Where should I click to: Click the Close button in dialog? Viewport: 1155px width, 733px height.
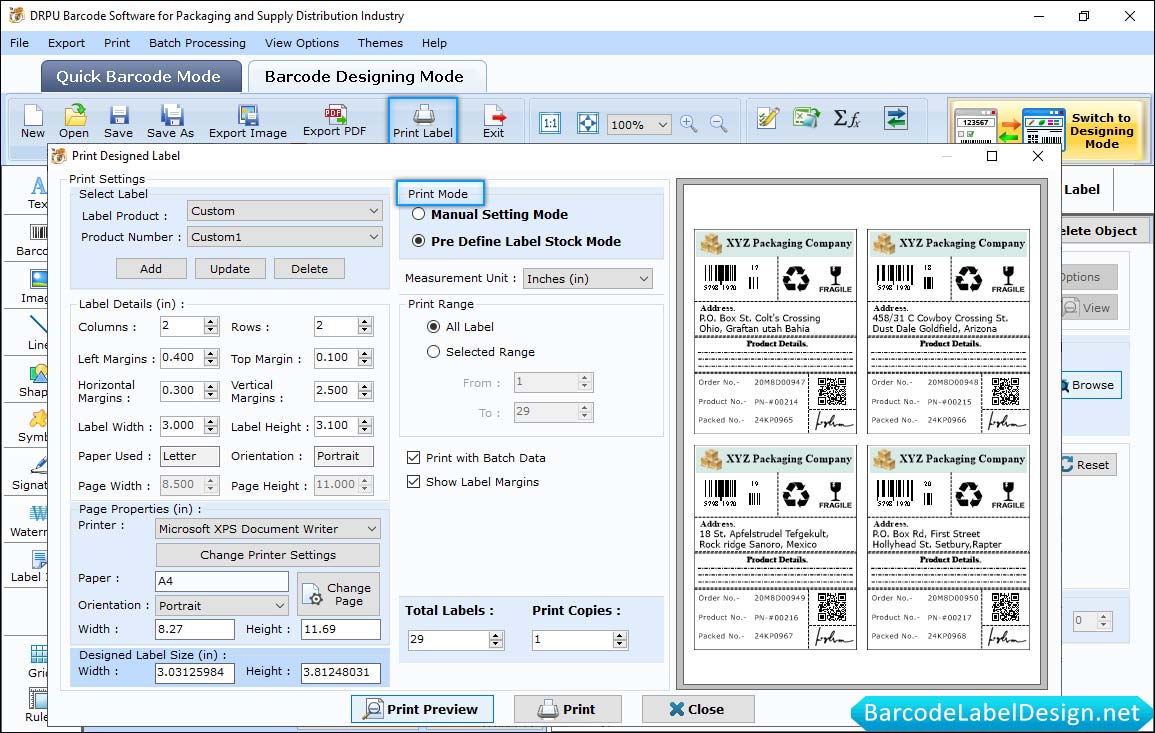[698, 709]
